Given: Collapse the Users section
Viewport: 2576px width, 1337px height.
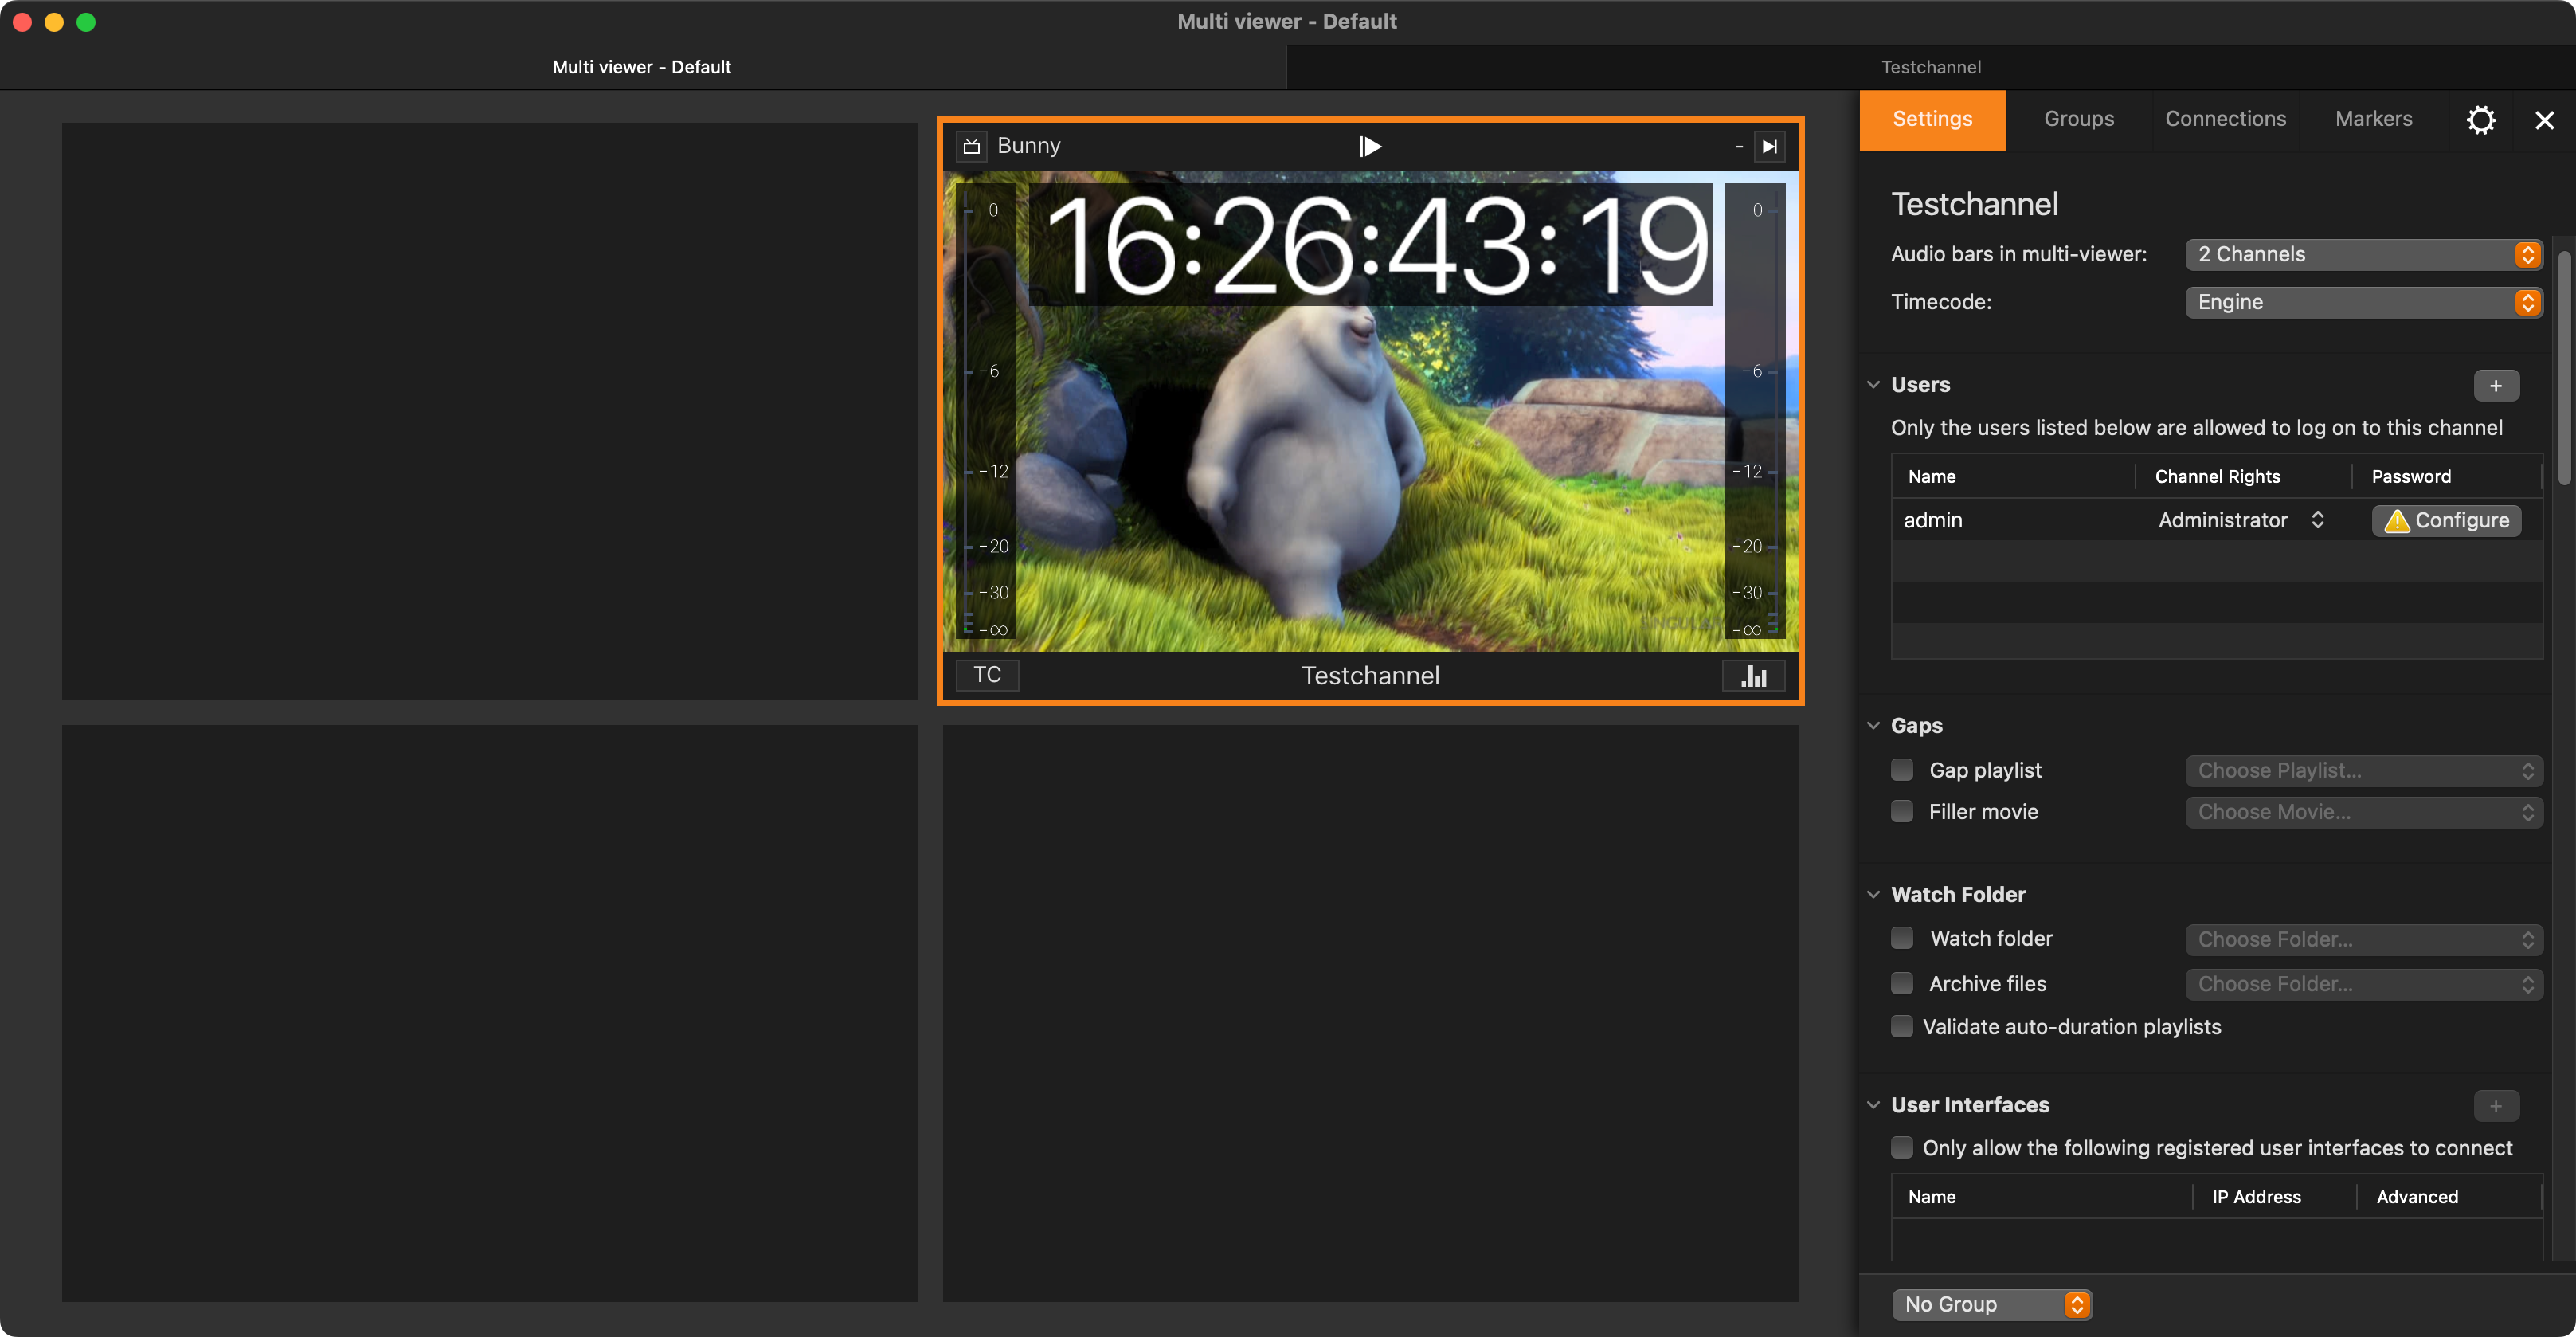Looking at the screenshot, I should 1873,385.
